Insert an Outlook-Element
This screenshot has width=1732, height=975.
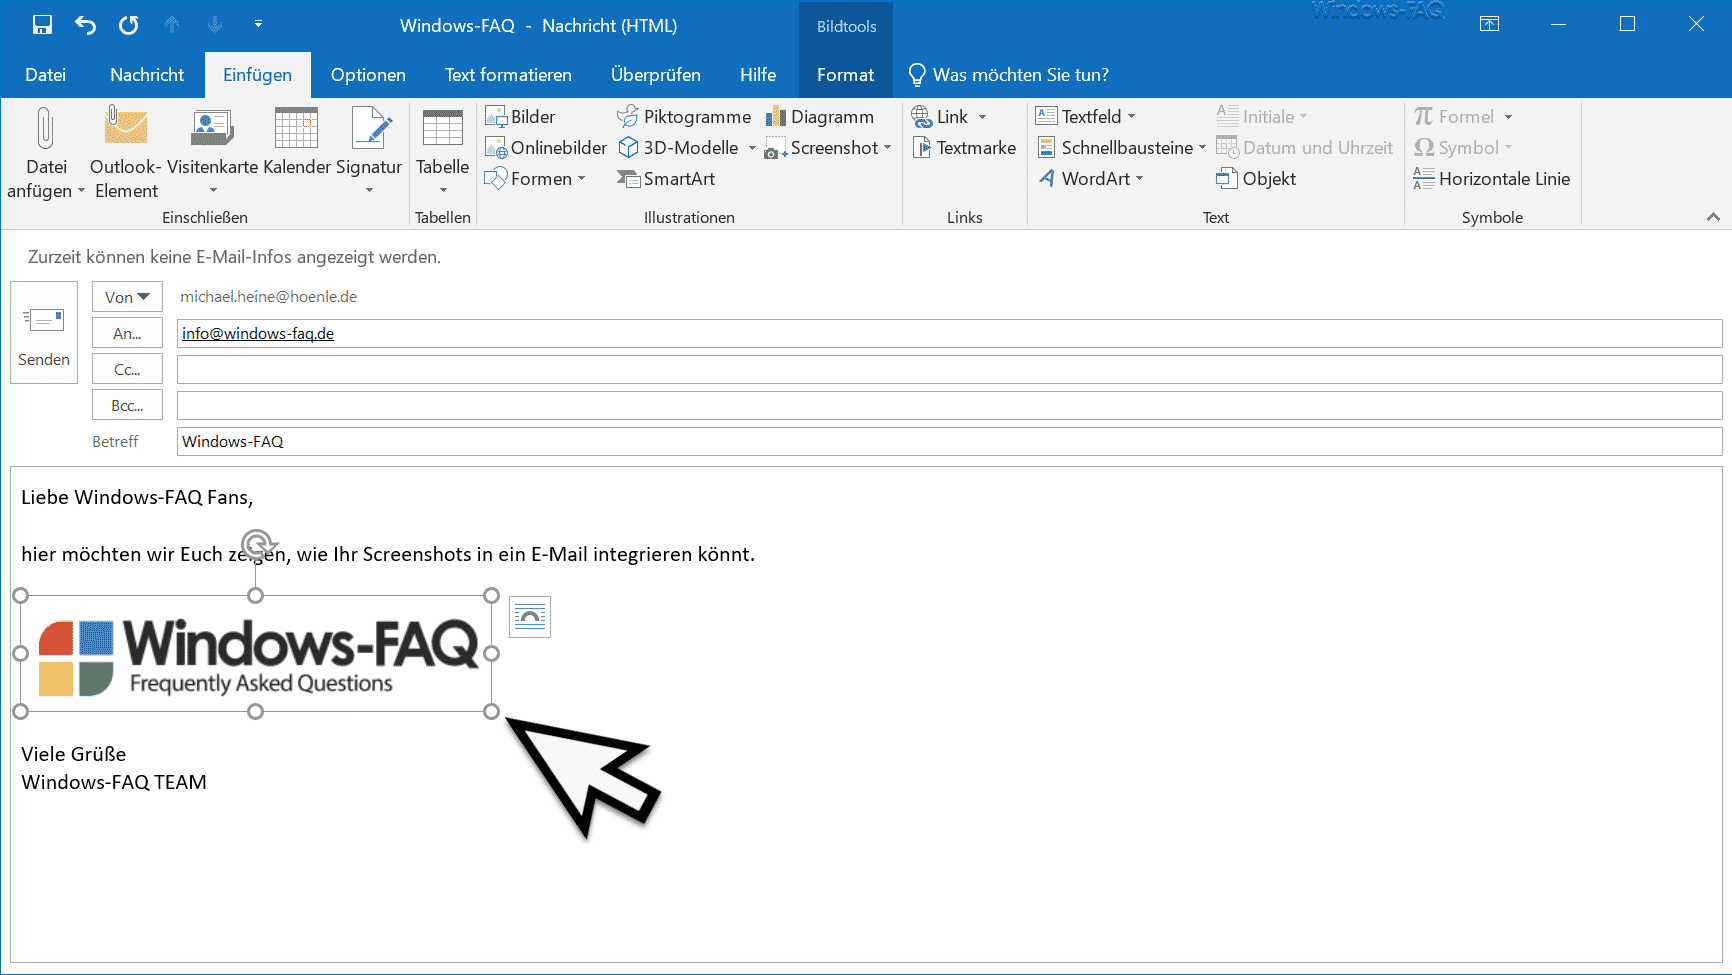coord(126,153)
